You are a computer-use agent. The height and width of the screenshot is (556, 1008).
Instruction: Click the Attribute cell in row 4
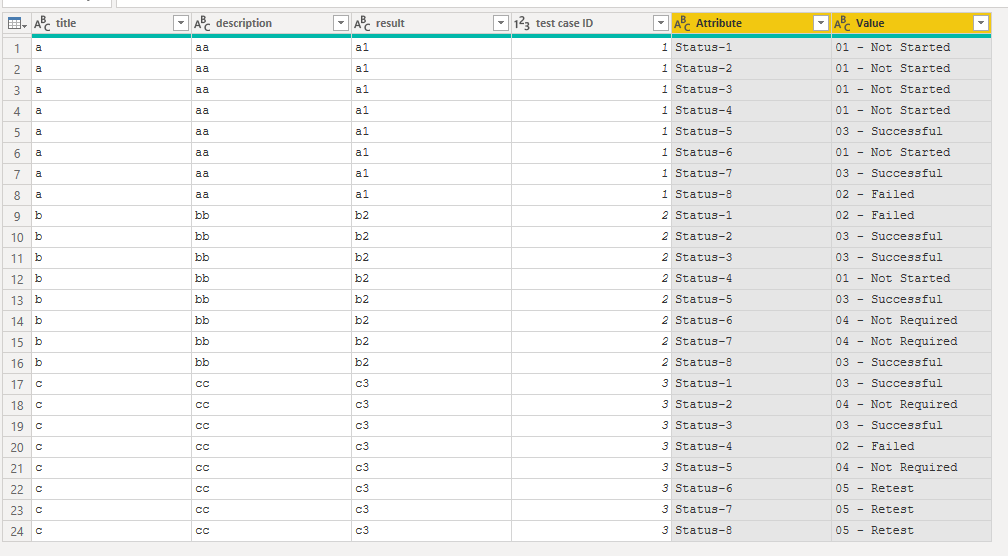(x=752, y=111)
